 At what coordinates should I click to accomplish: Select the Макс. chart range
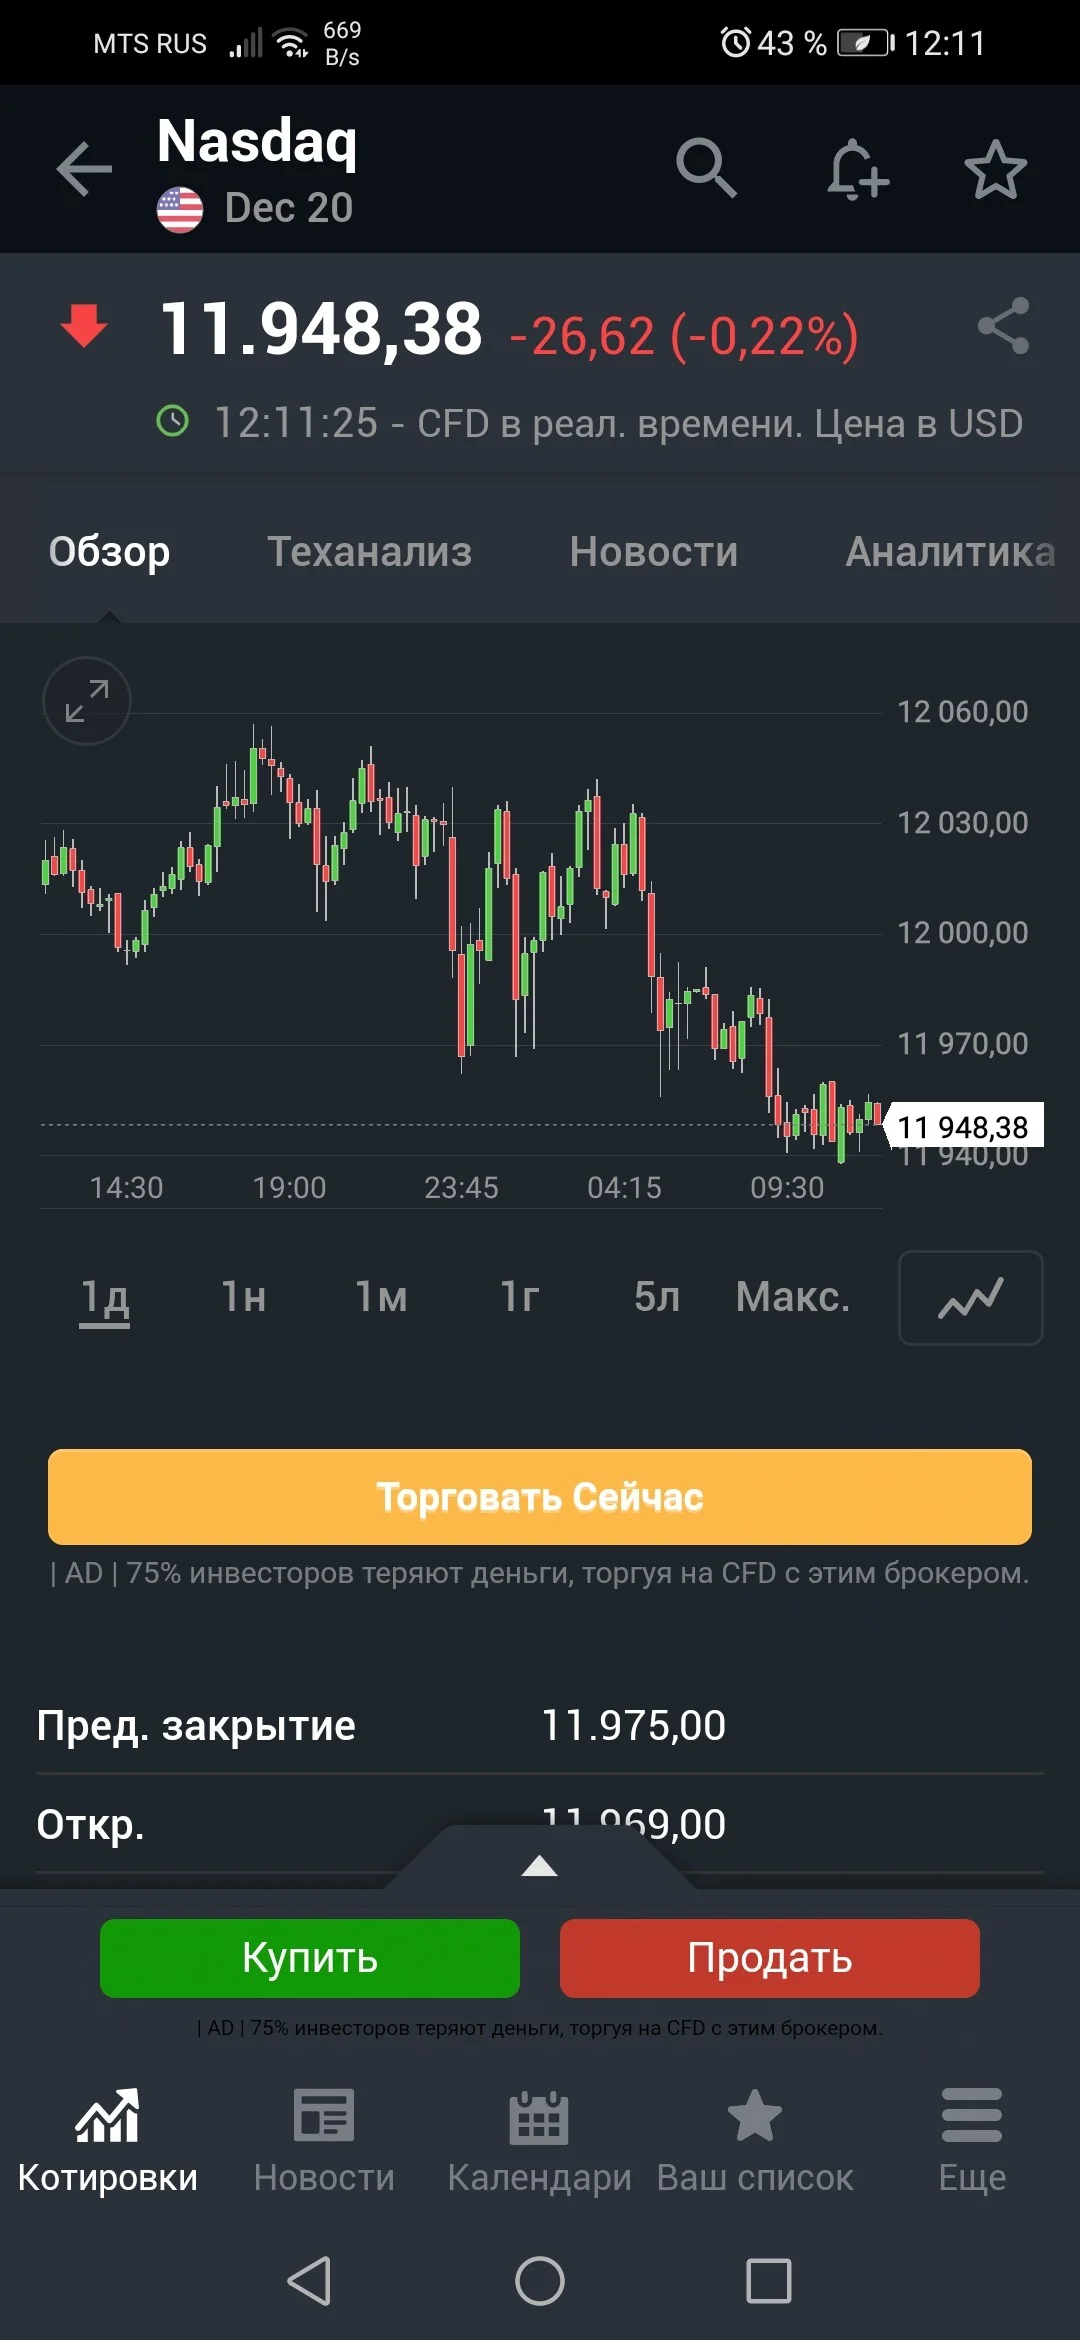pos(792,1297)
